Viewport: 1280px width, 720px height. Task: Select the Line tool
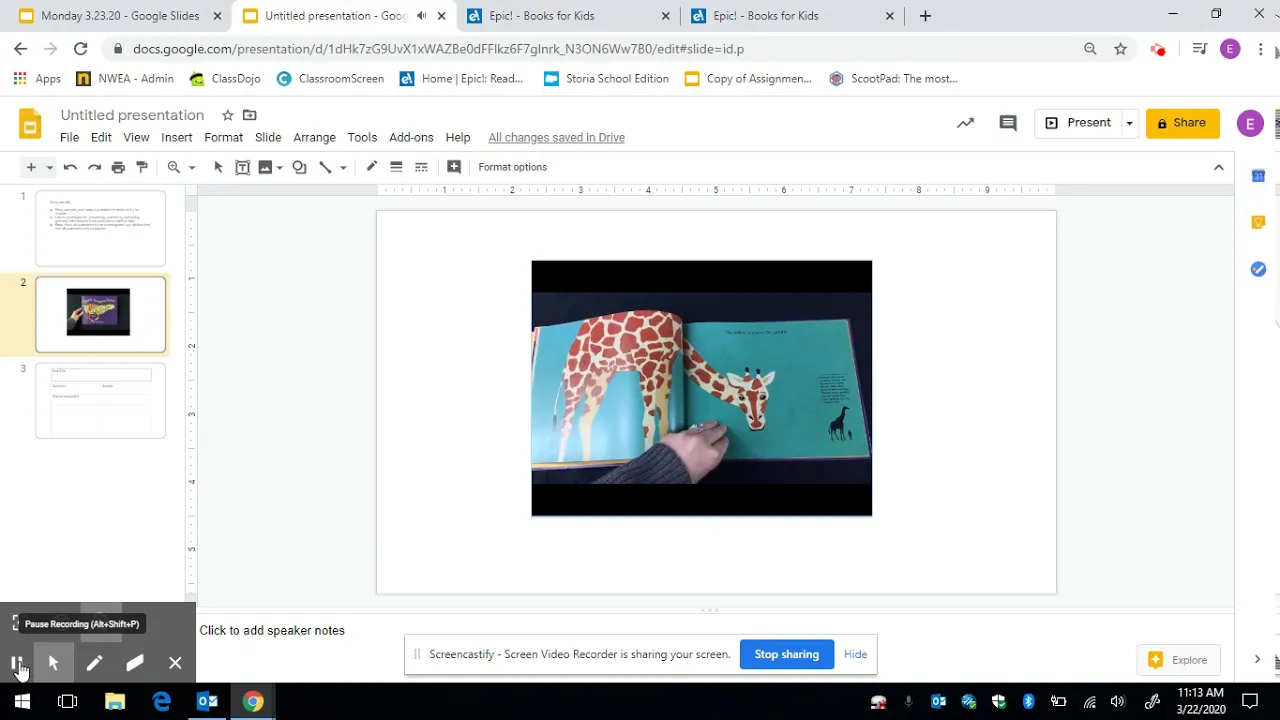click(x=325, y=167)
